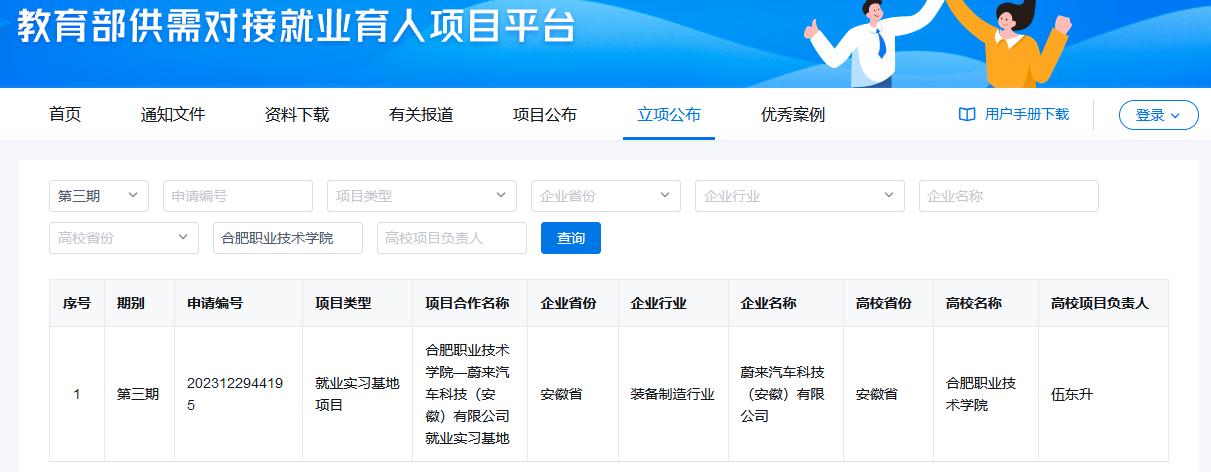The width and height of the screenshot is (1211, 472).
Task: Click the 高校项目负责人 input field
Action: coord(451,238)
